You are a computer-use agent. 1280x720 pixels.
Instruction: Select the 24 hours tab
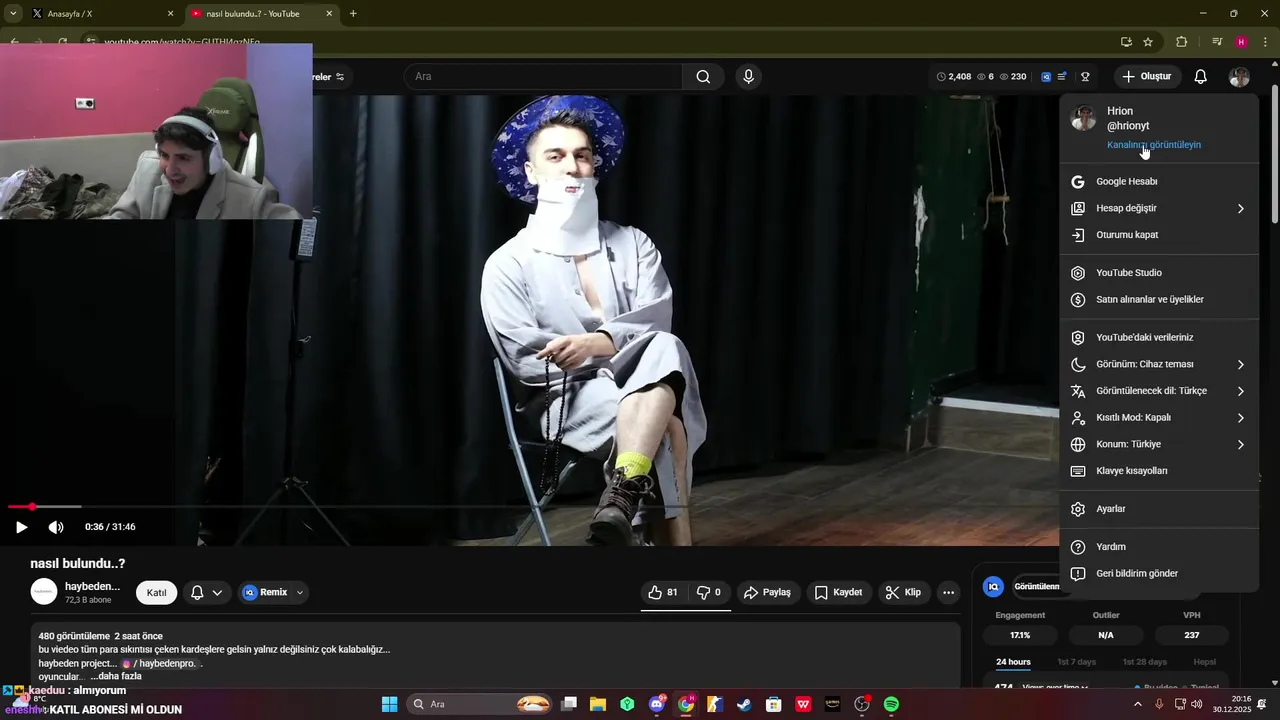point(1013,662)
